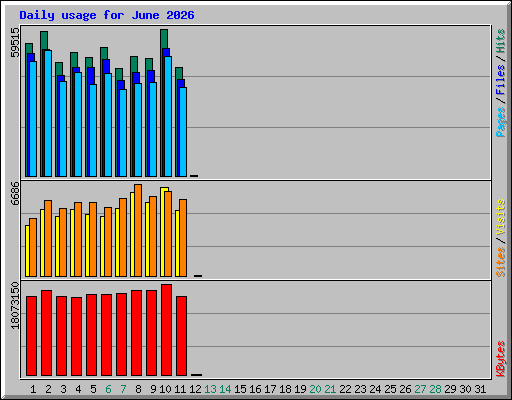
Task: Click day 19 on the axis
Action: [300, 389]
